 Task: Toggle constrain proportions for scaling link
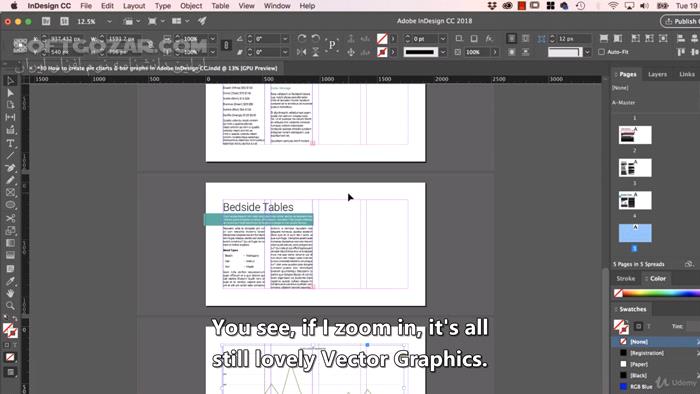(x=226, y=45)
